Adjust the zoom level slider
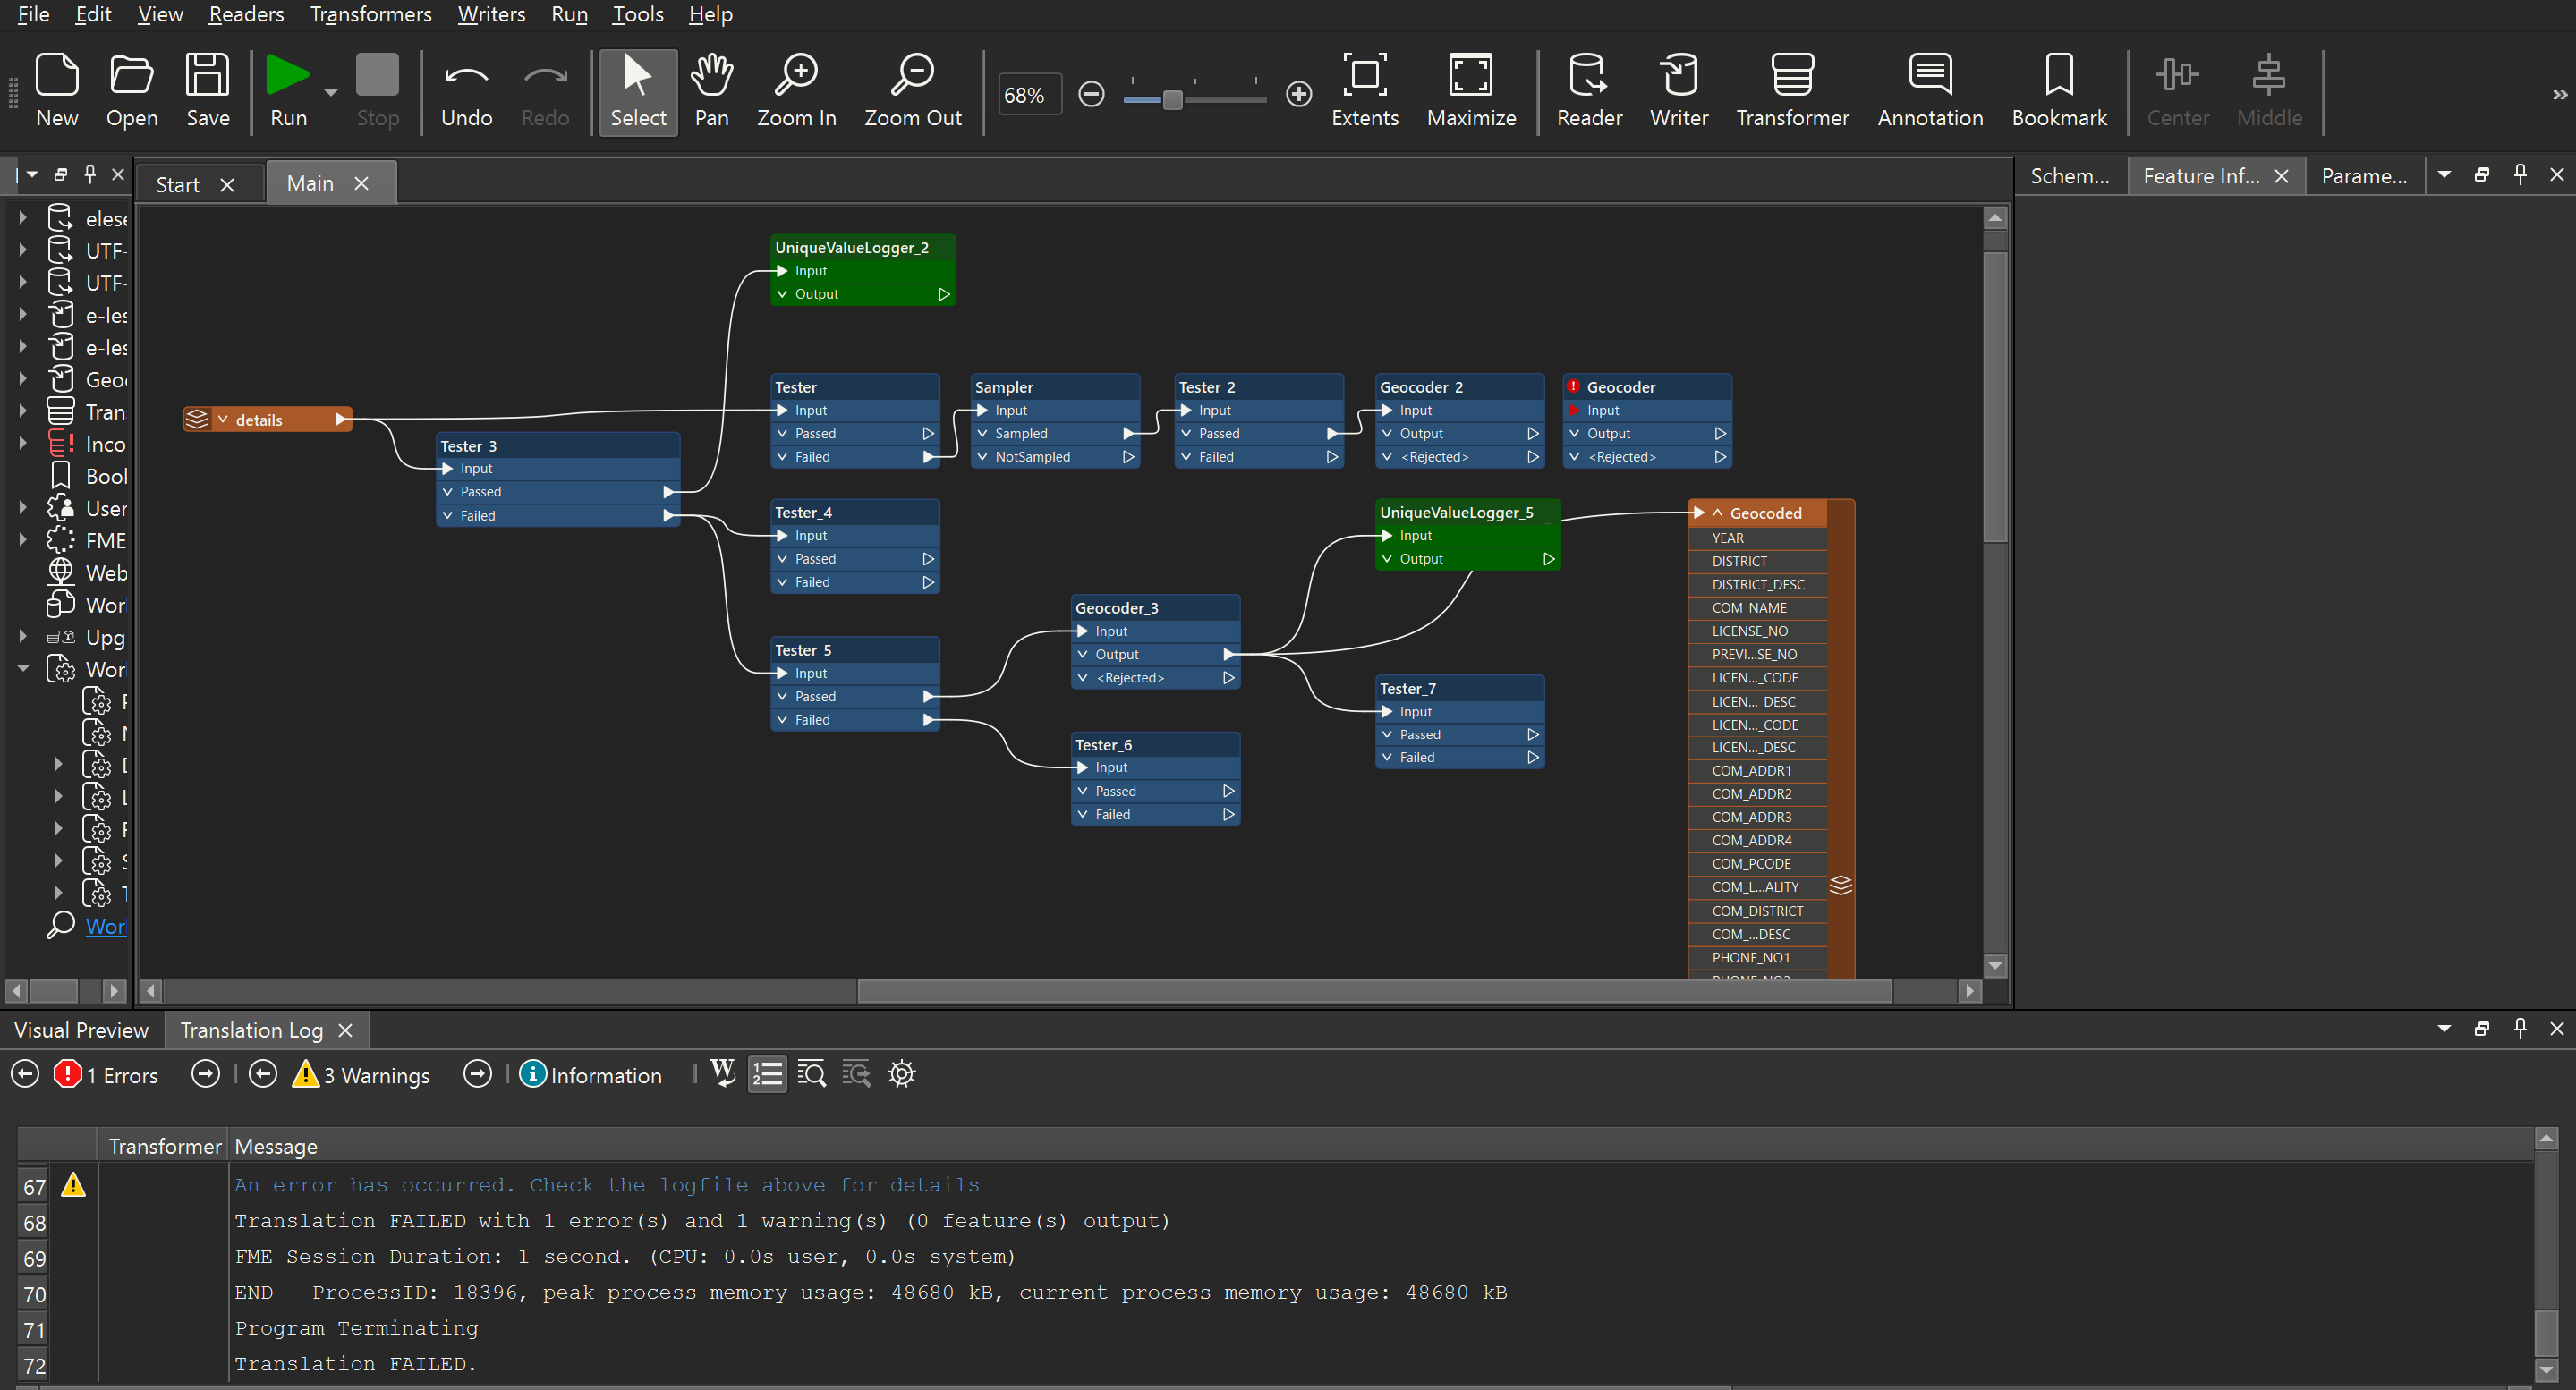 1172,99
